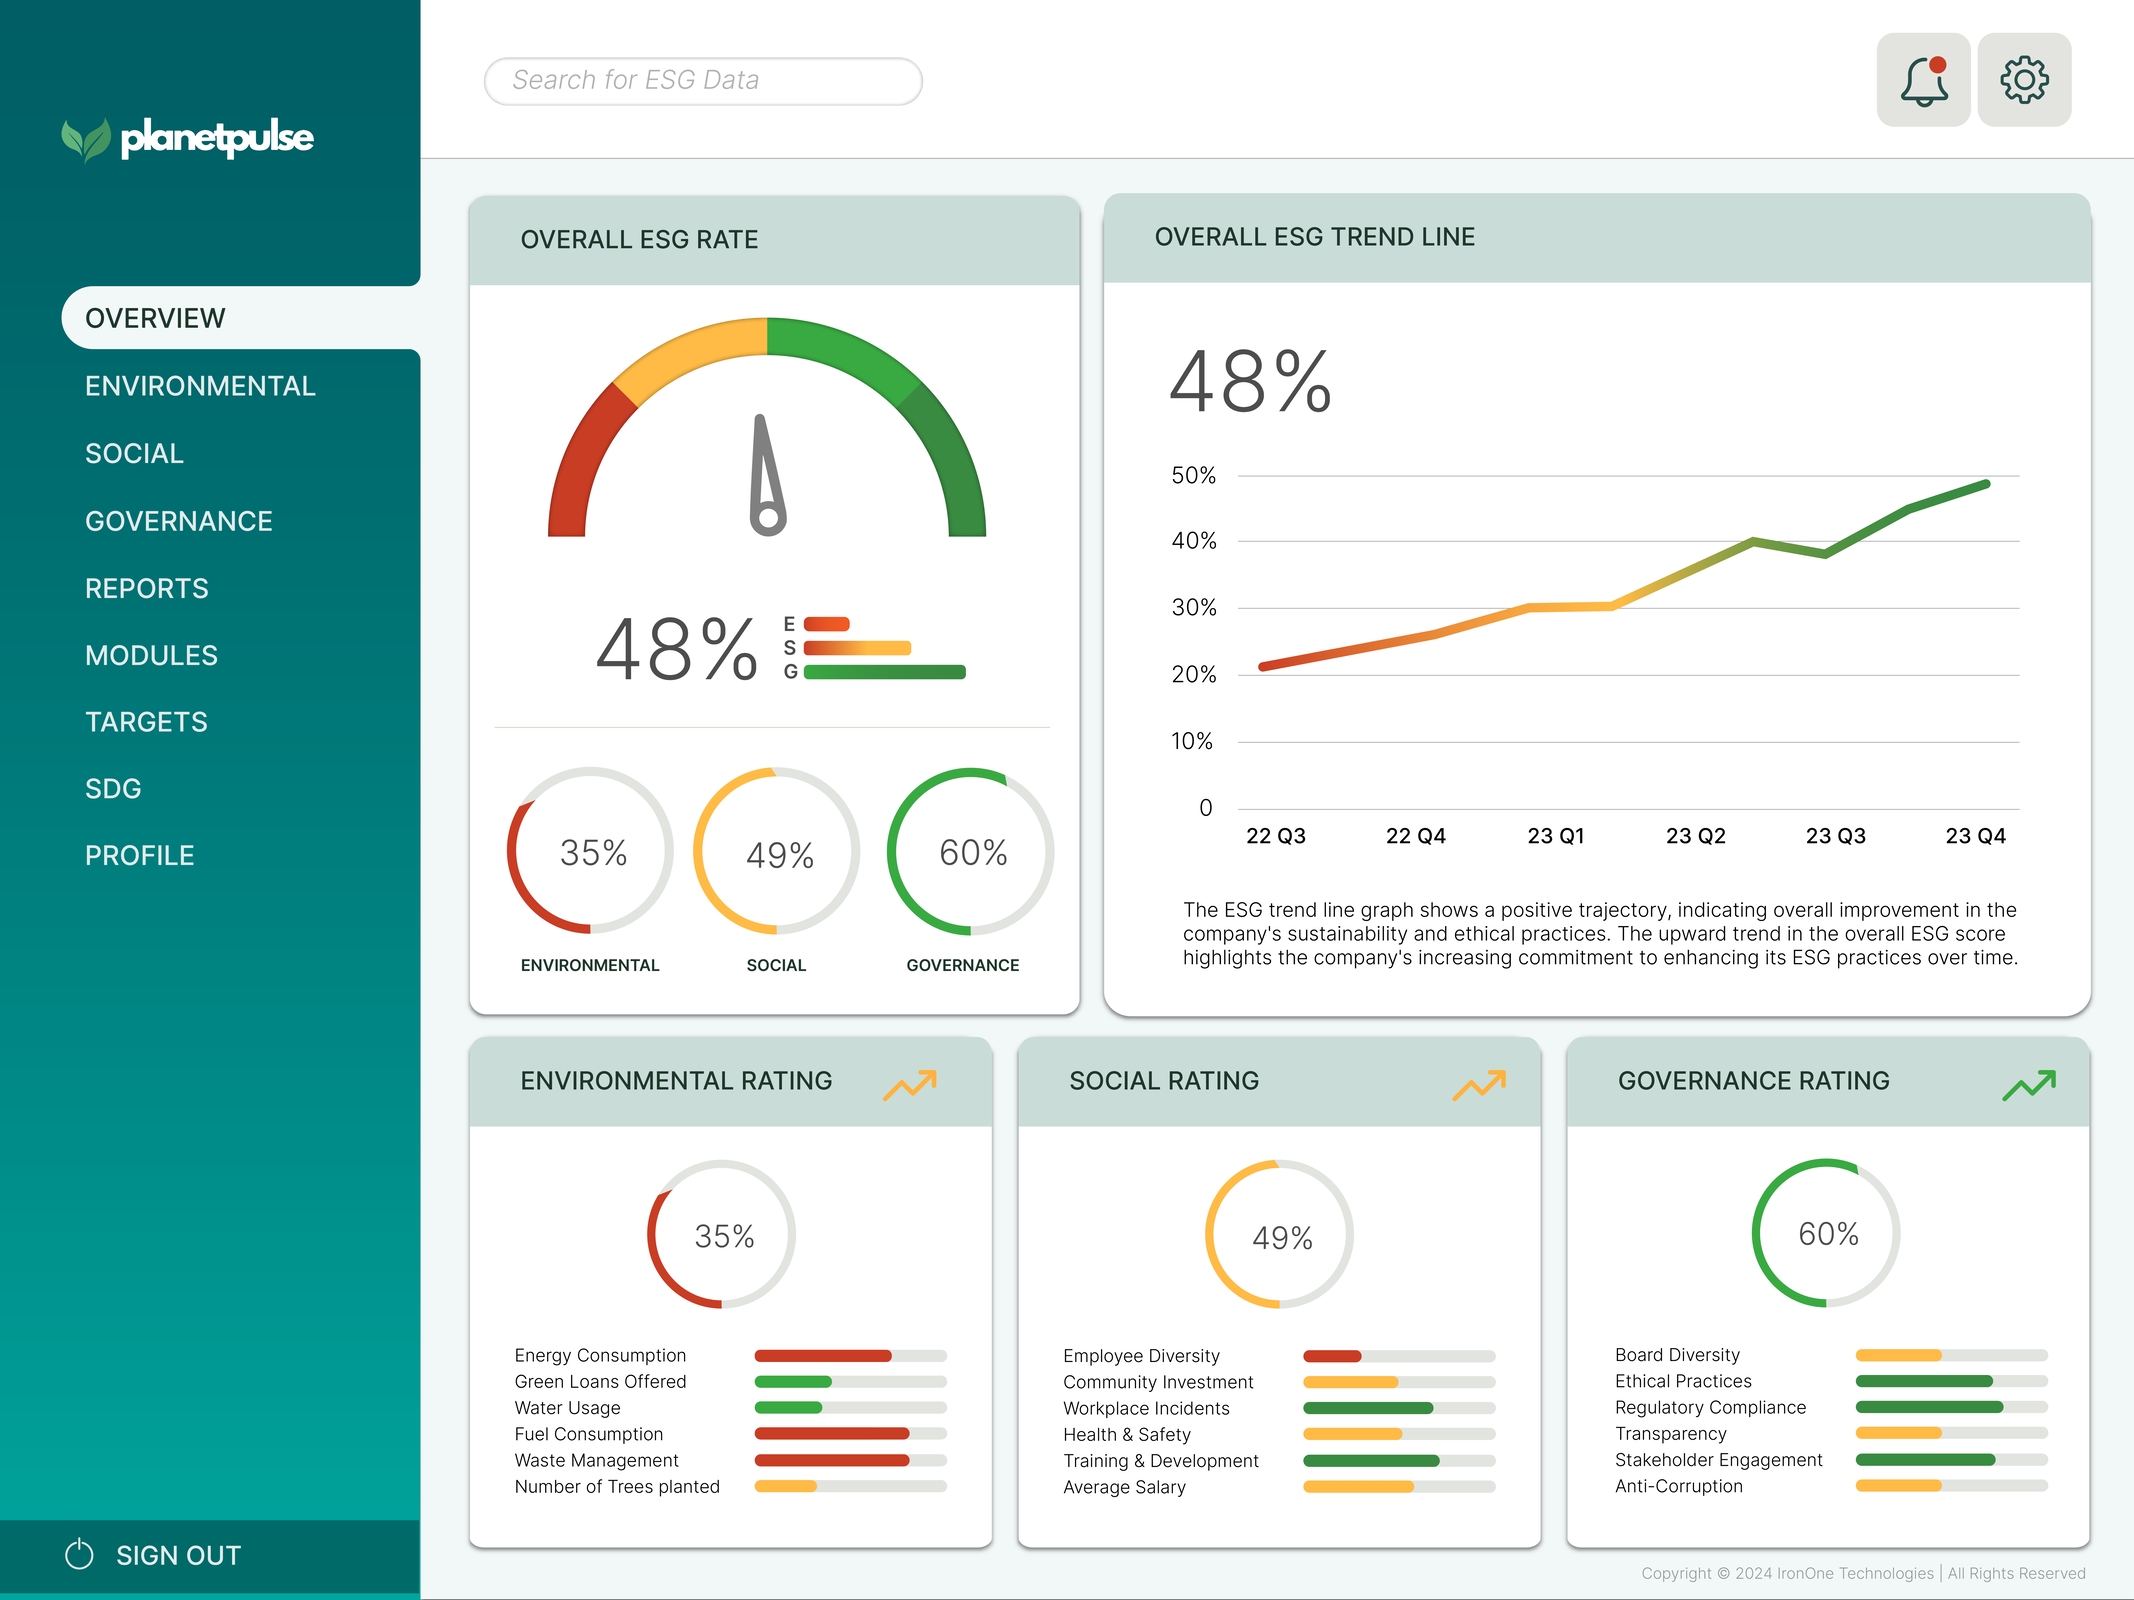This screenshot has width=2134, height=1600.
Task: Click the Overall ESG Trend Line heading
Action: coord(1315,237)
